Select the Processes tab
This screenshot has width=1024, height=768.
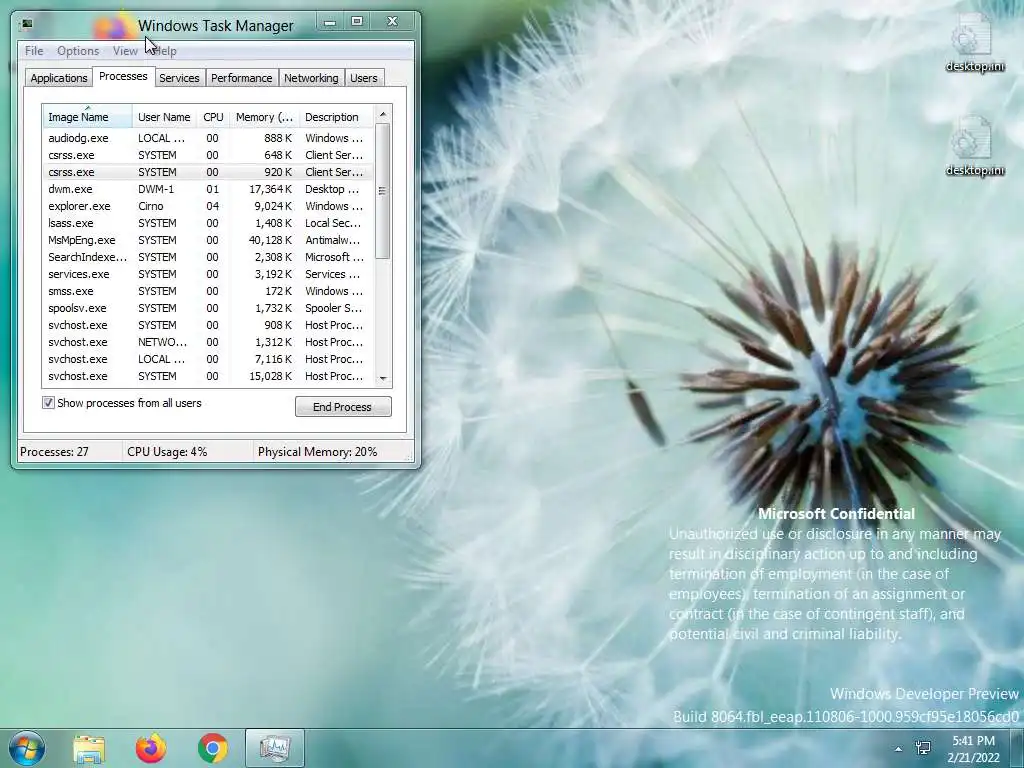(123, 76)
